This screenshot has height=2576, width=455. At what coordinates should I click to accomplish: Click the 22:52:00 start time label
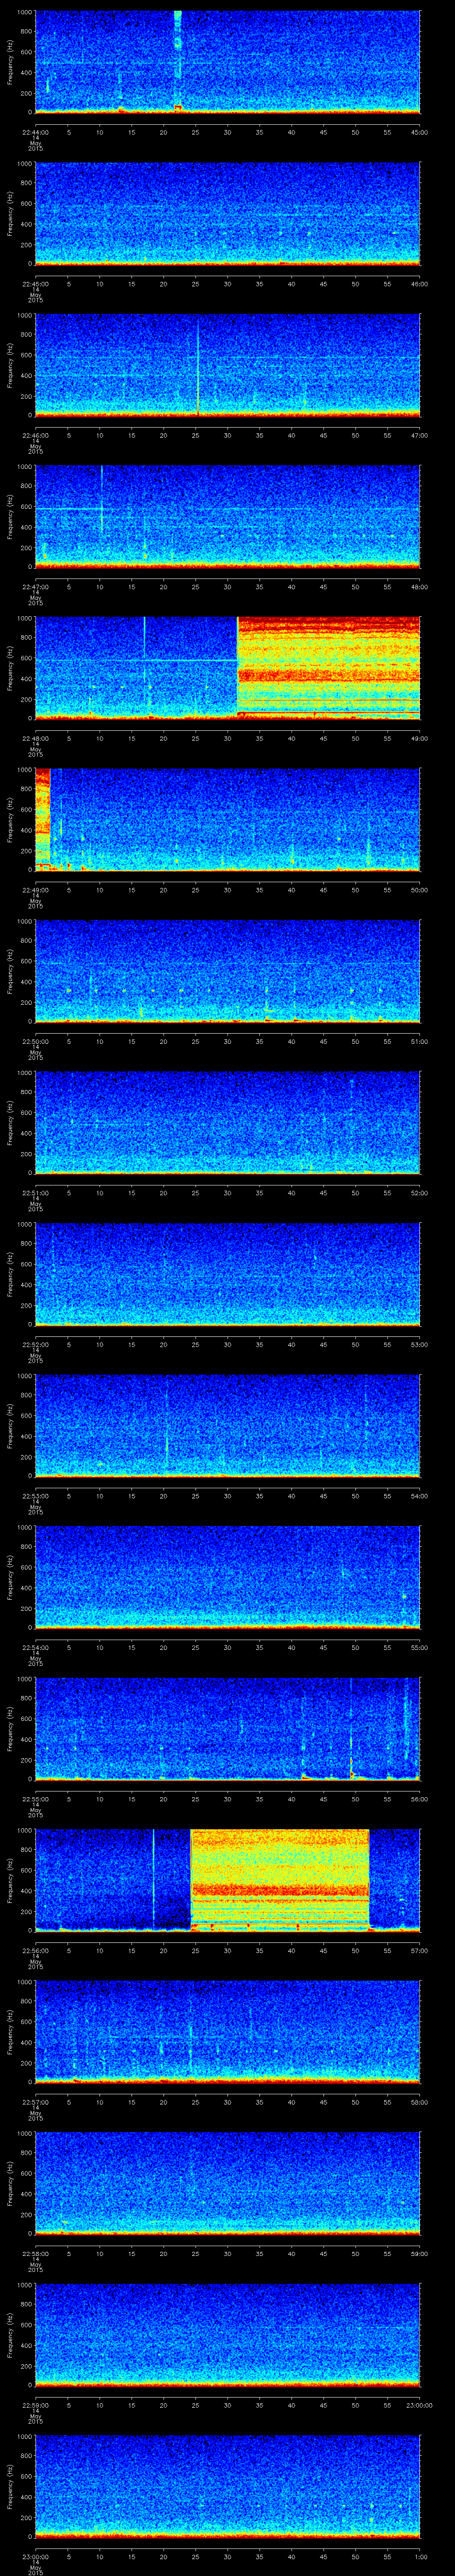click(x=36, y=1344)
